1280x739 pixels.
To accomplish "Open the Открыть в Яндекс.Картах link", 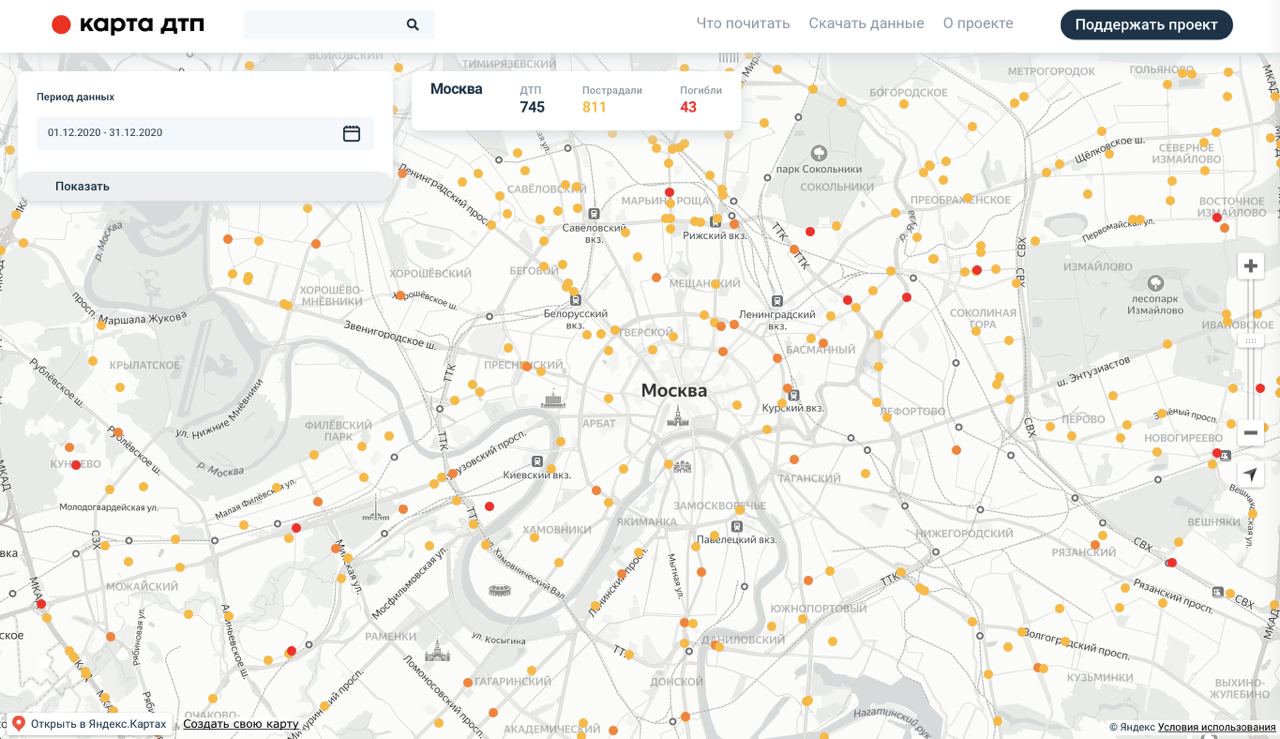I will 98,724.
